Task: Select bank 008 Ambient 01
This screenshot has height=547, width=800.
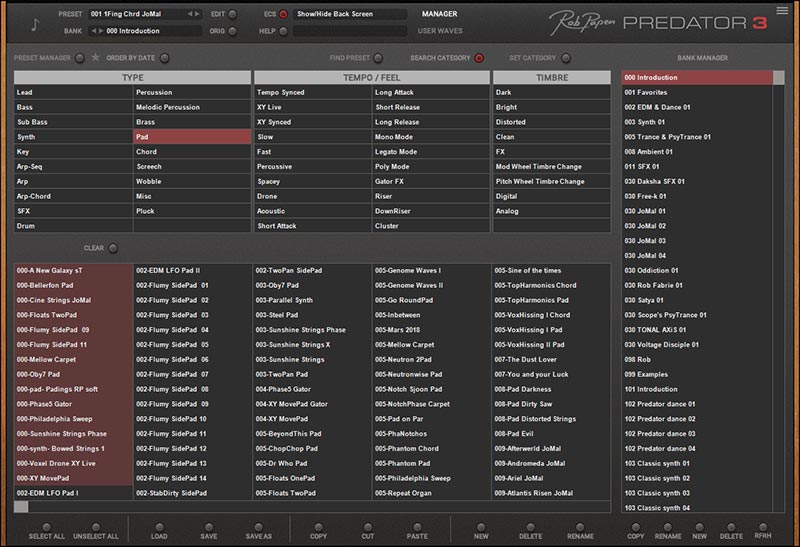Action: 697,152
